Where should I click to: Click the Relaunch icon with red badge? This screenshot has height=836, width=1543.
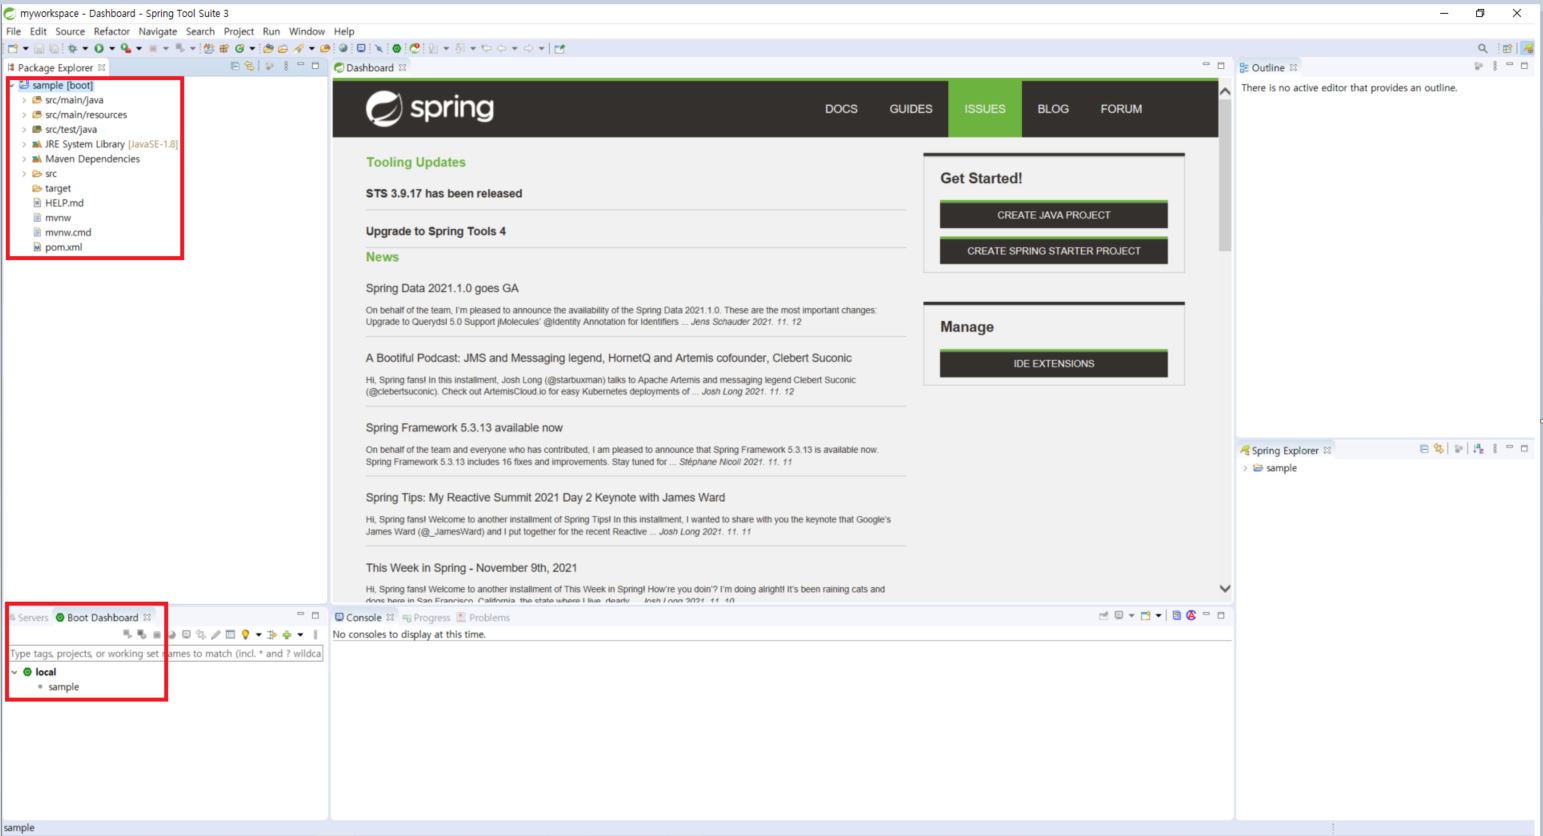coord(415,48)
